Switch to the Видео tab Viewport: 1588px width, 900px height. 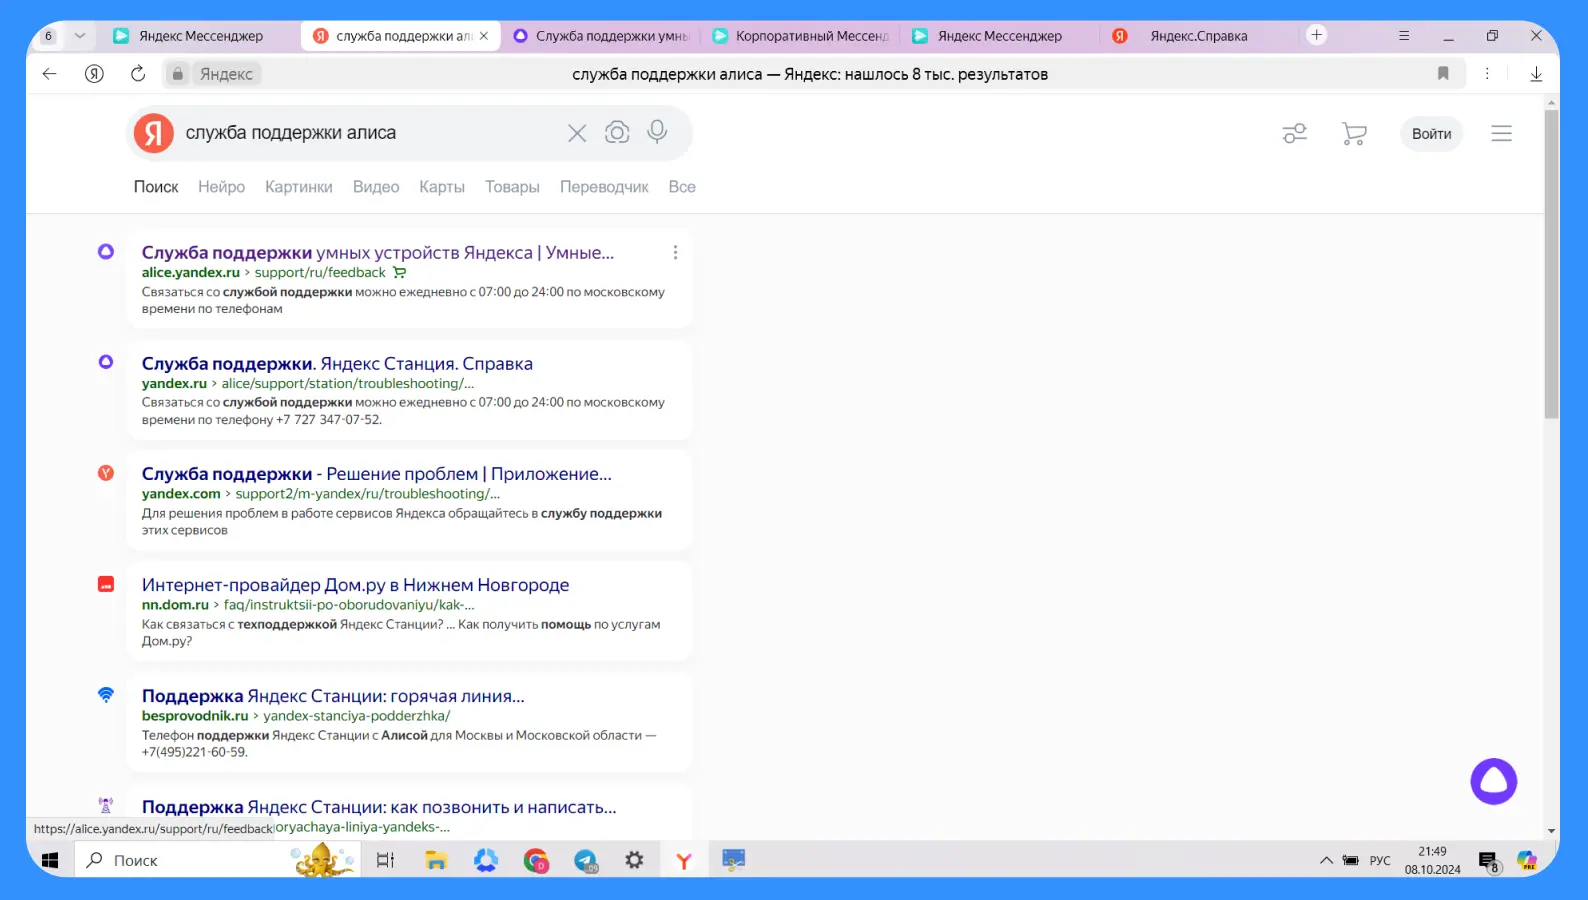pos(376,187)
